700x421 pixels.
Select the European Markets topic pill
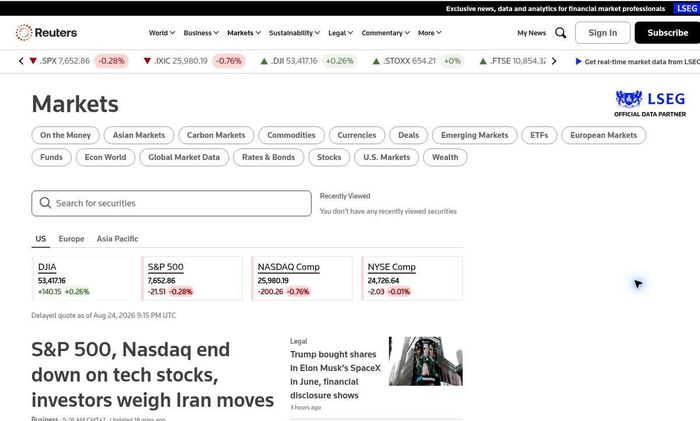(603, 135)
